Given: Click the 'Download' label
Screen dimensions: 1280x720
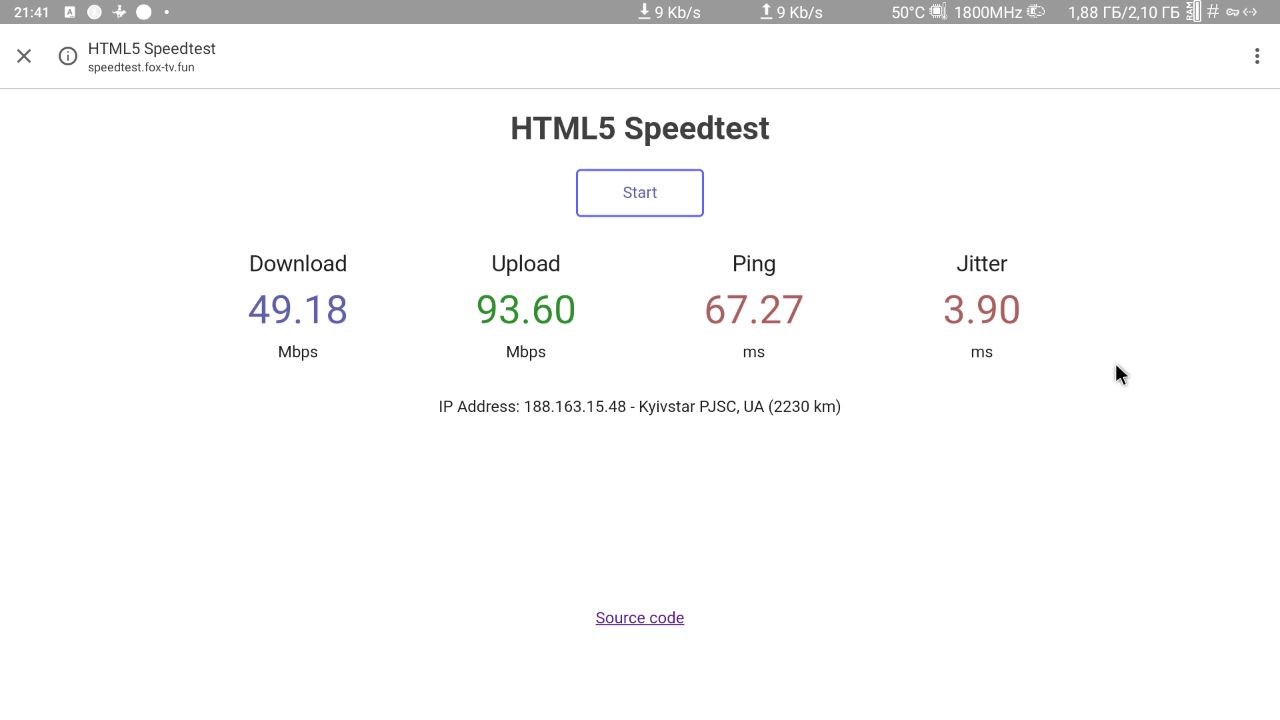Looking at the screenshot, I should tap(298, 264).
